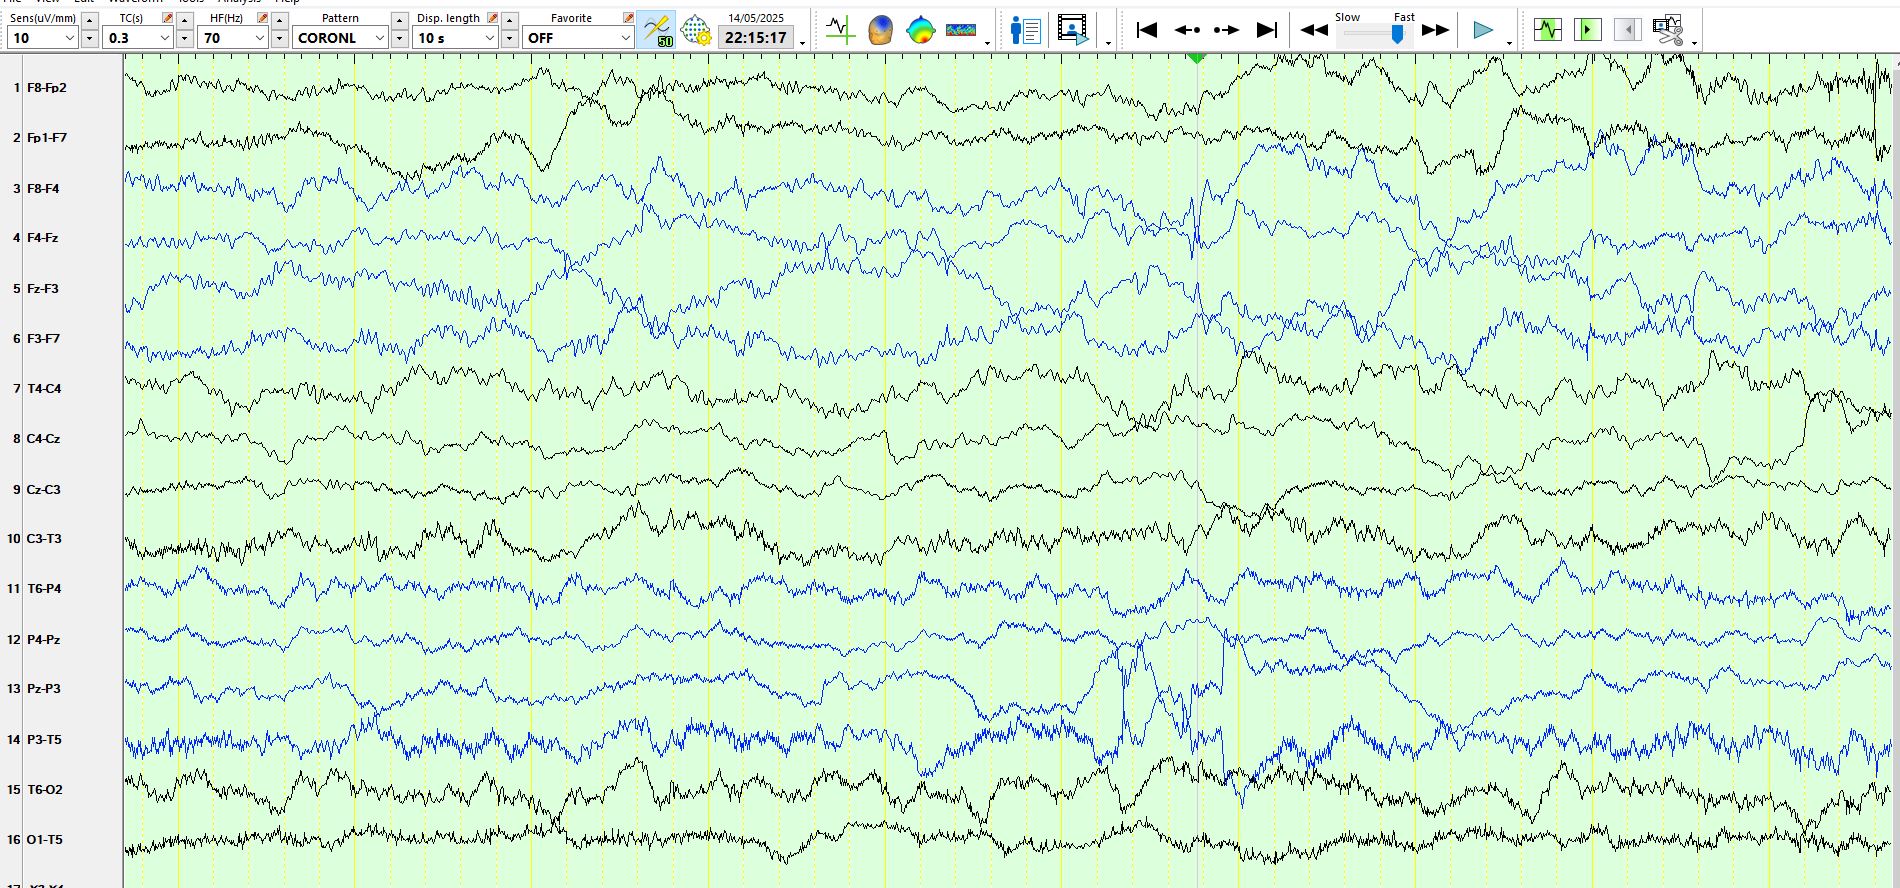The height and width of the screenshot is (888, 1900).
Task: Open the HF(Hz) dropdown showing 70
Action: tap(234, 38)
